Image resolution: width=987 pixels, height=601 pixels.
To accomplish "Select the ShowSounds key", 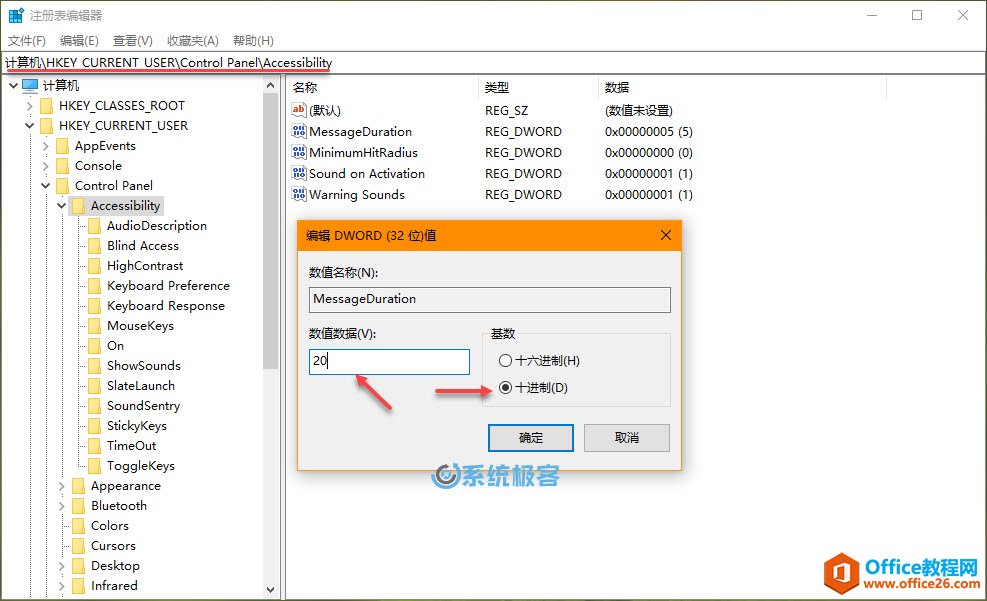I will click(x=144, y=366).
